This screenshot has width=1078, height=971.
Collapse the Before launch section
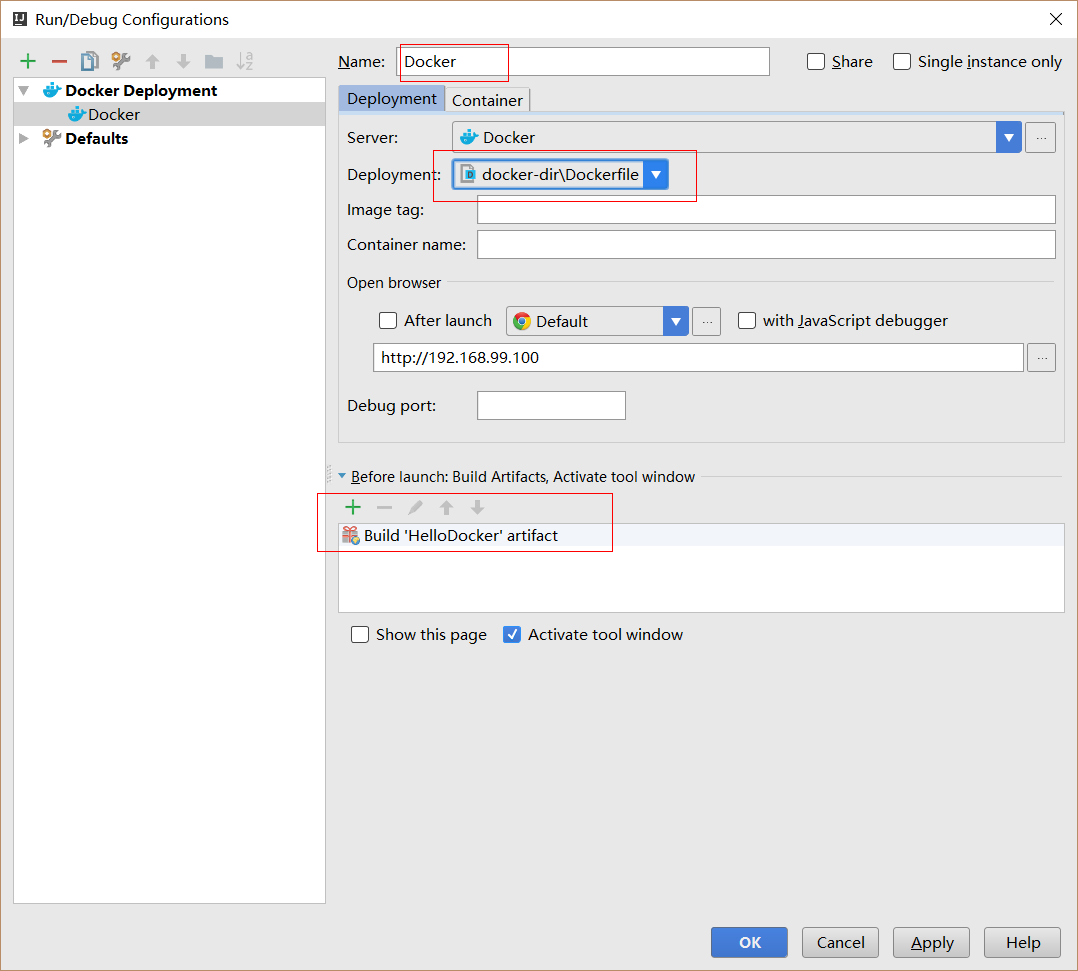pyautogui.click(x=342, y=476)
